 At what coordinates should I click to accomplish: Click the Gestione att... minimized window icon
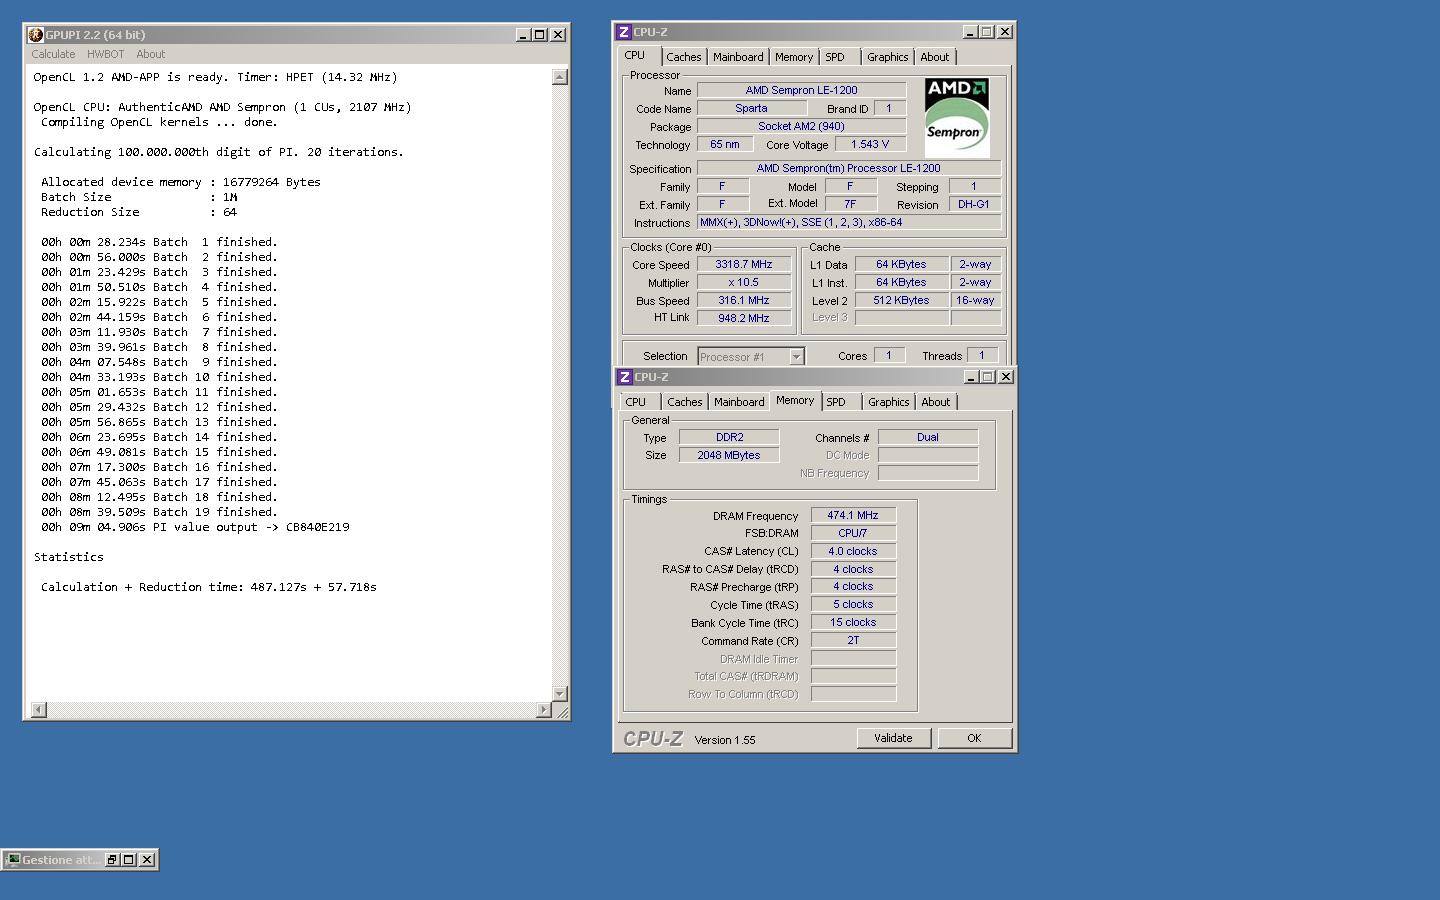click(x=13, y=859)
